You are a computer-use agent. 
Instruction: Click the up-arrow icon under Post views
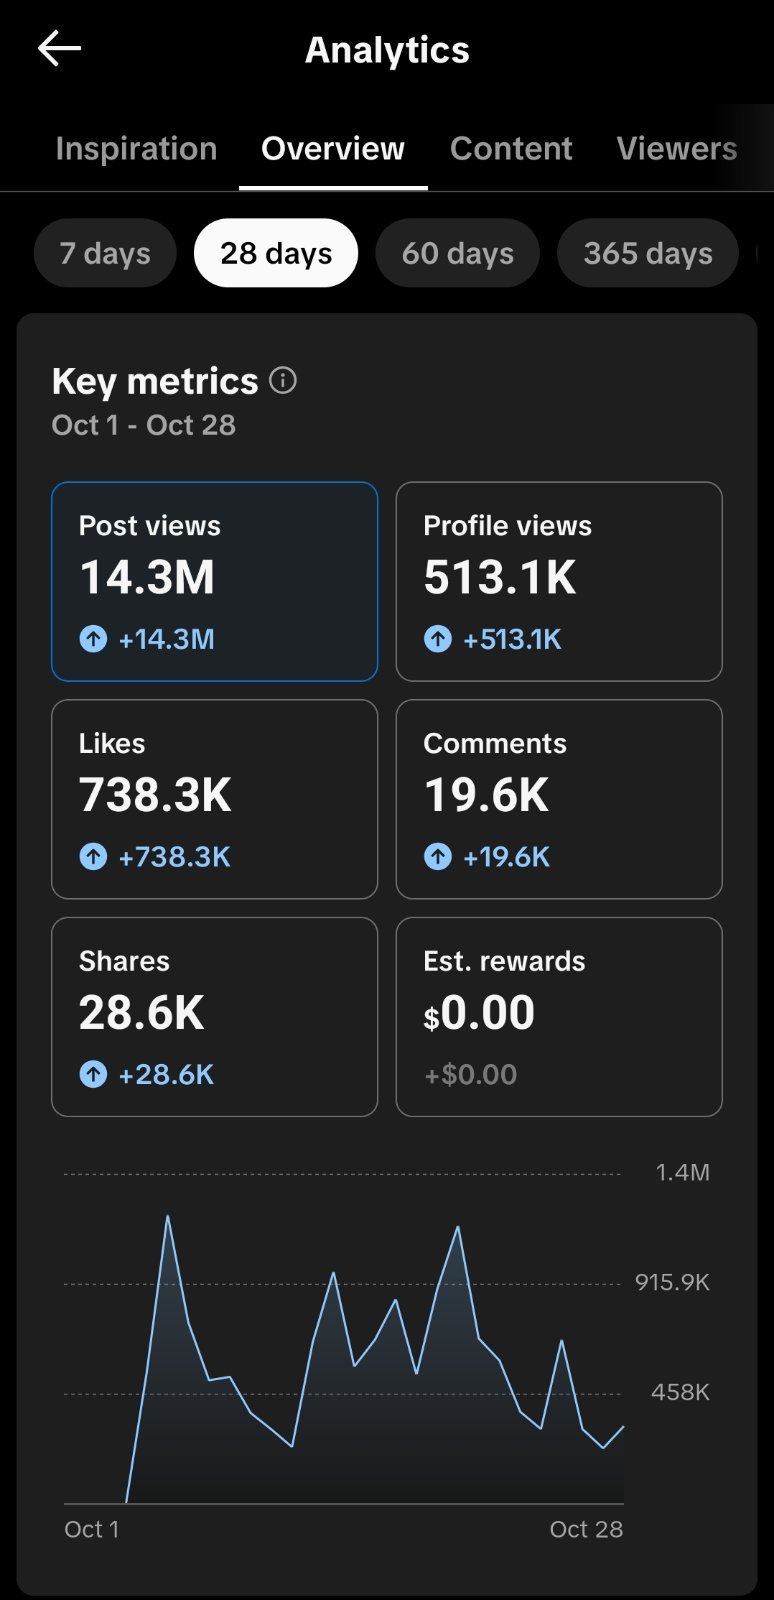coord(93,638)
